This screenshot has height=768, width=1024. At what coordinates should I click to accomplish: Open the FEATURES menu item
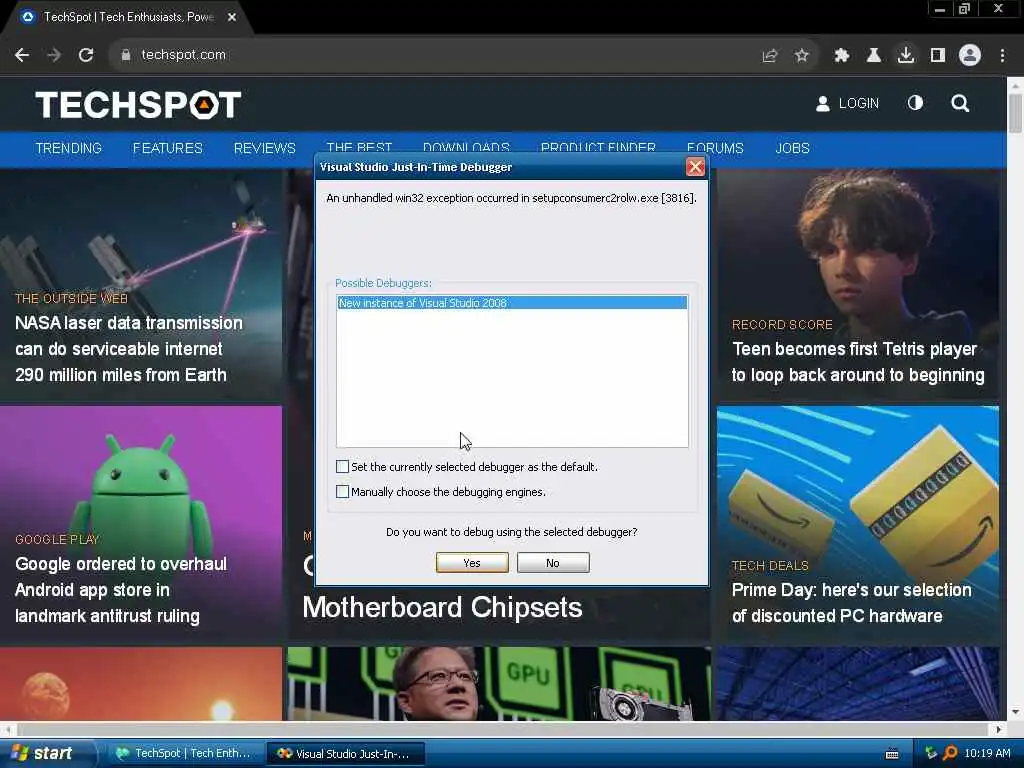[x=168, y=148]
